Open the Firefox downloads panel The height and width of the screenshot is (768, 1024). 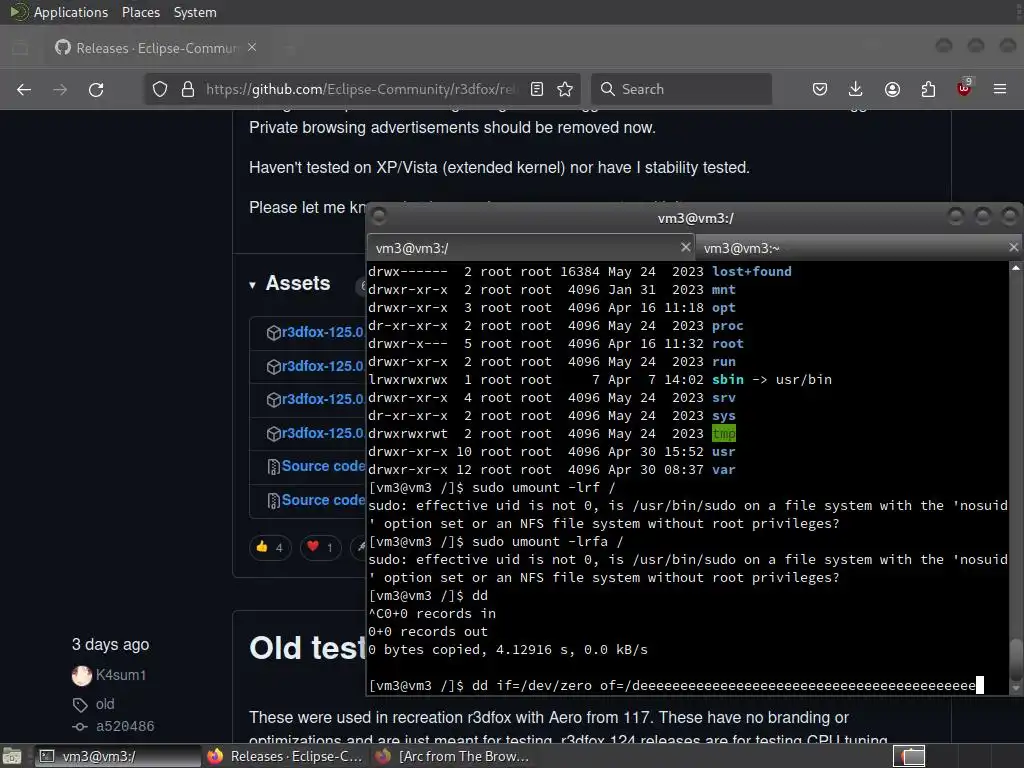[x=856, y=89]
